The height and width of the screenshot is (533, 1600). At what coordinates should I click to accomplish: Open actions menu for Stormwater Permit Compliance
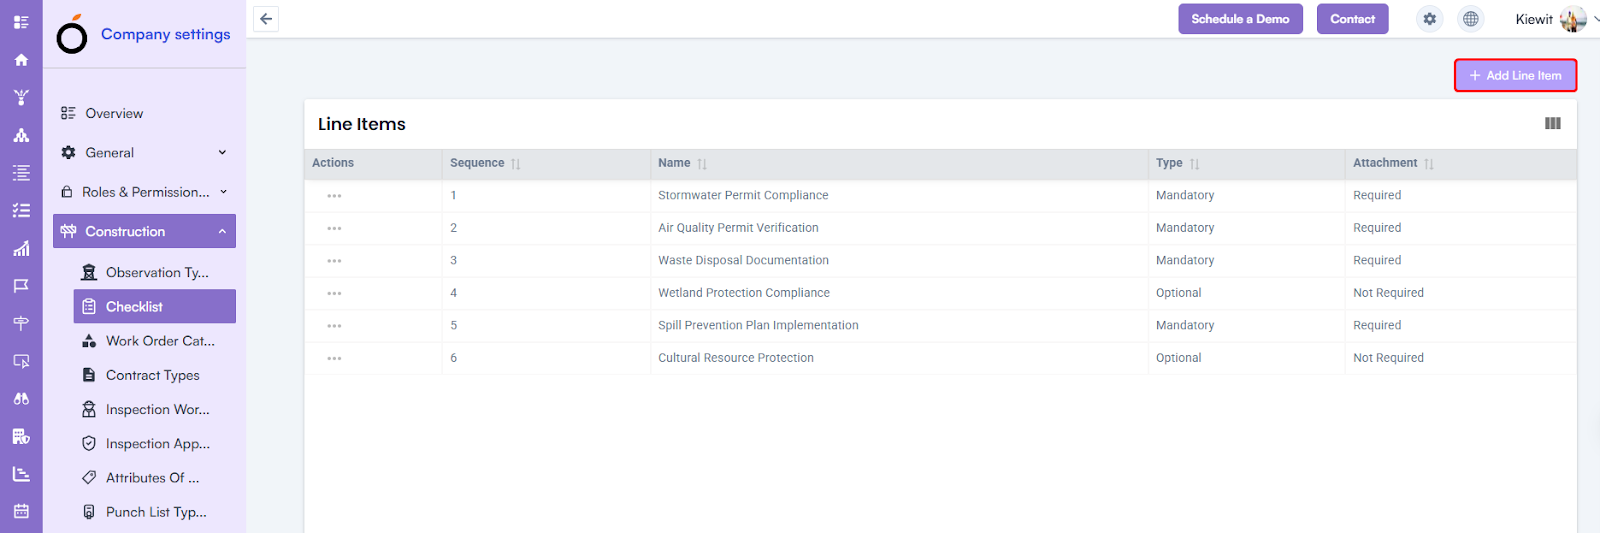(x=334, y=196)
